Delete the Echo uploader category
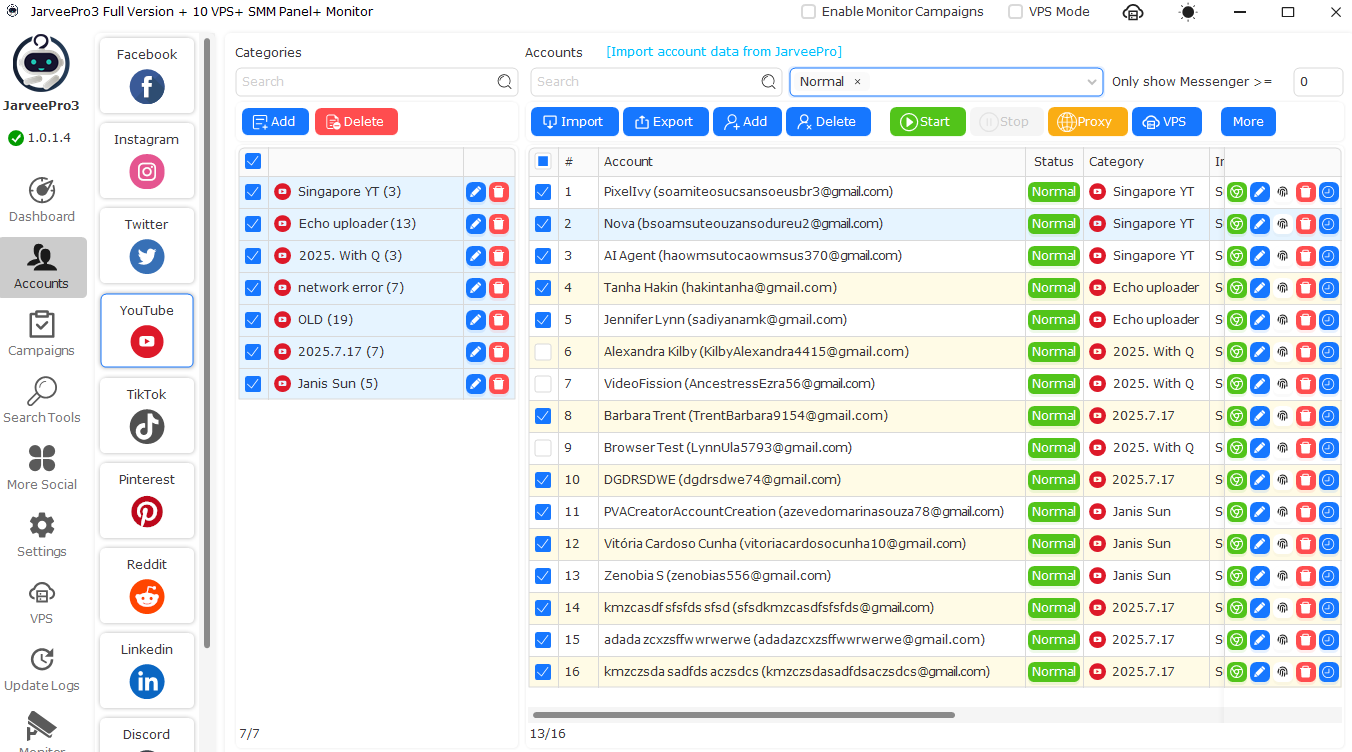1352x752 pixels. pos(499,224)
